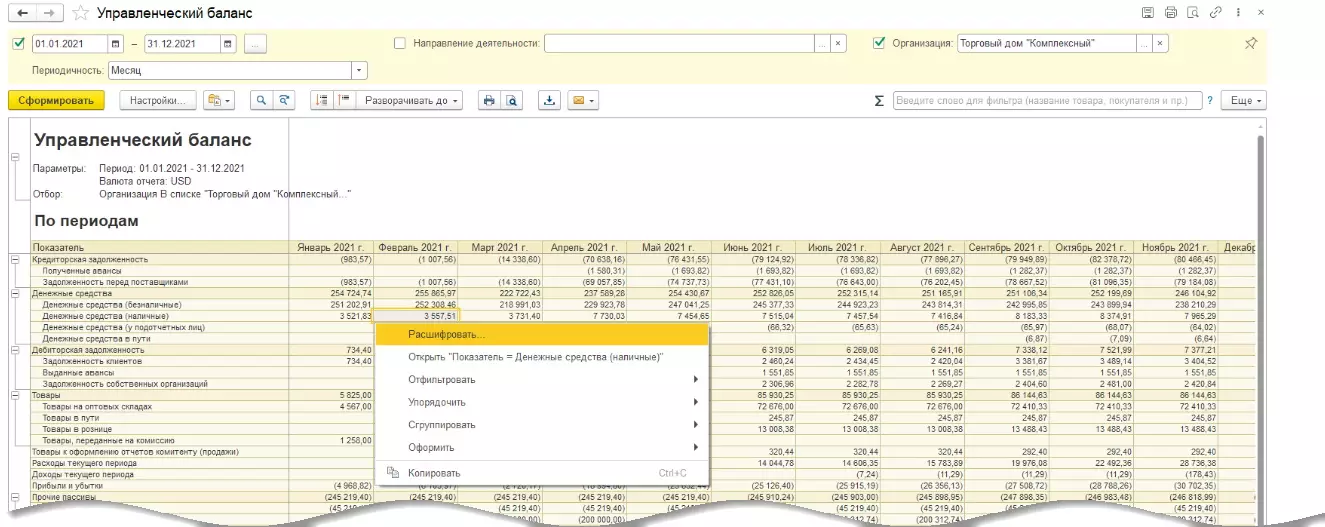Viewport: 1325px width, 527px height.
Task: Select Расшифровать in the context menu
Action: point(446,334)
